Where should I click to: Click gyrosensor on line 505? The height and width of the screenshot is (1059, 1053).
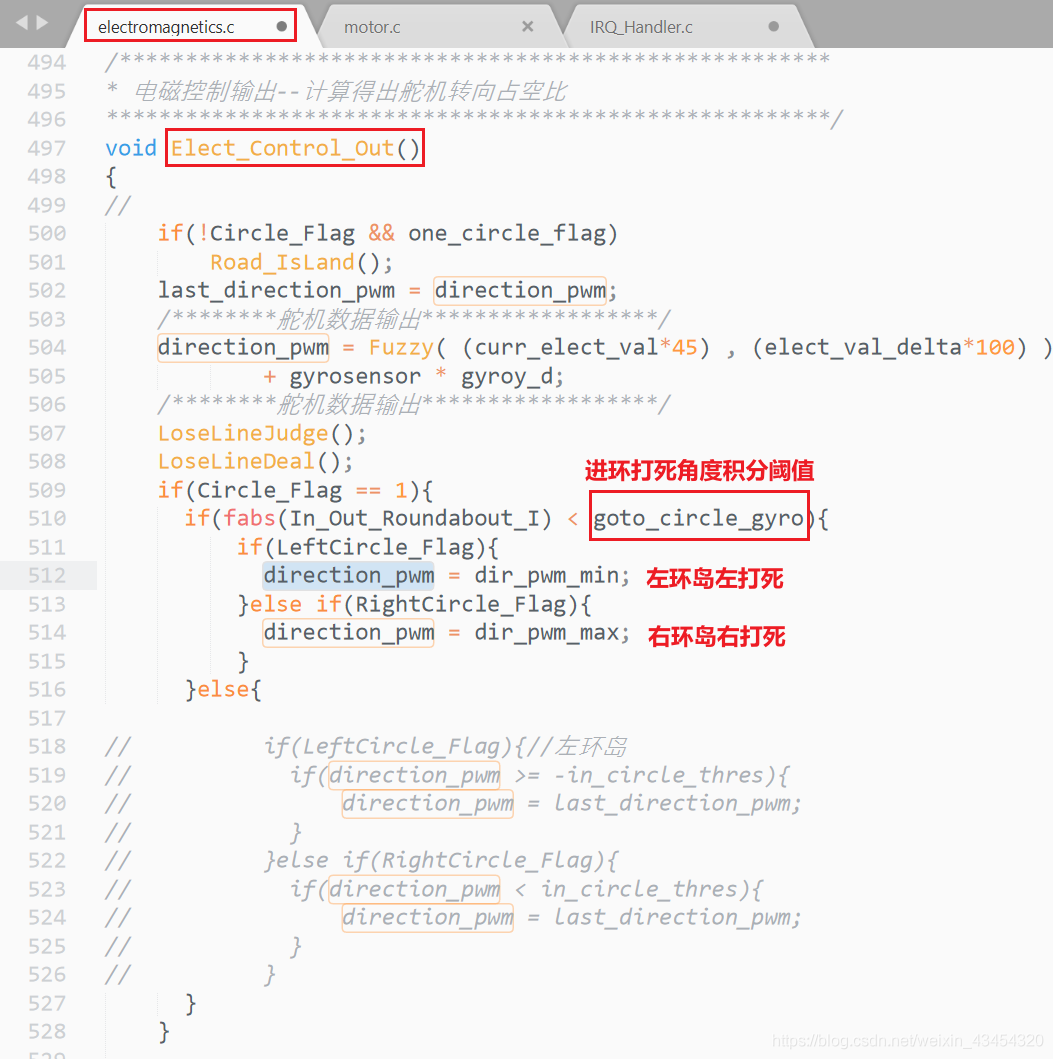[x=355, y=376]
